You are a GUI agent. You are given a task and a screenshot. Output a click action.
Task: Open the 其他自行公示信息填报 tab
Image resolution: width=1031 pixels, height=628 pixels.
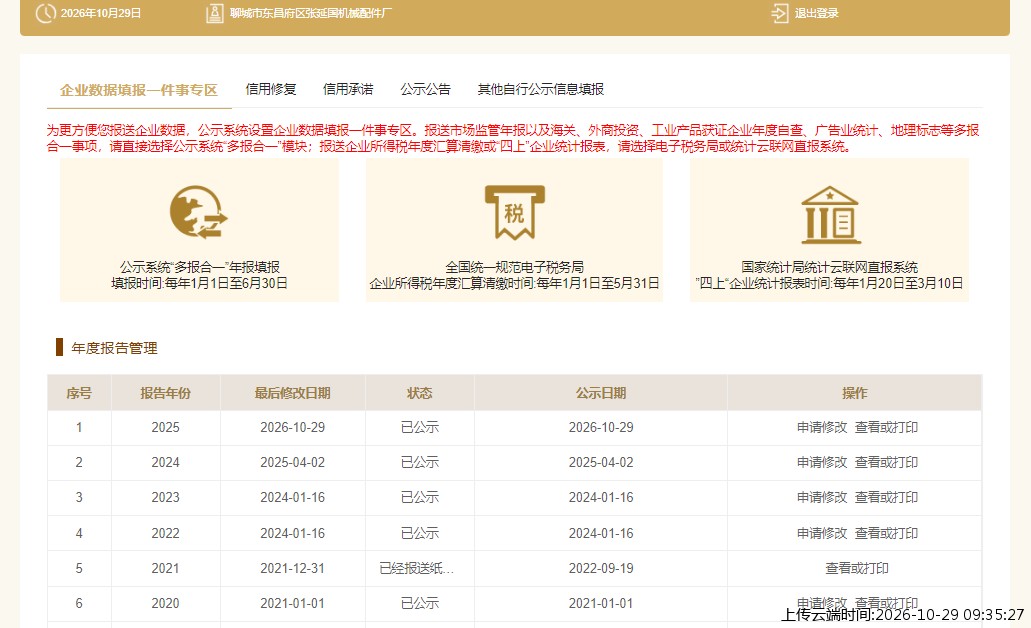(540, 89)
